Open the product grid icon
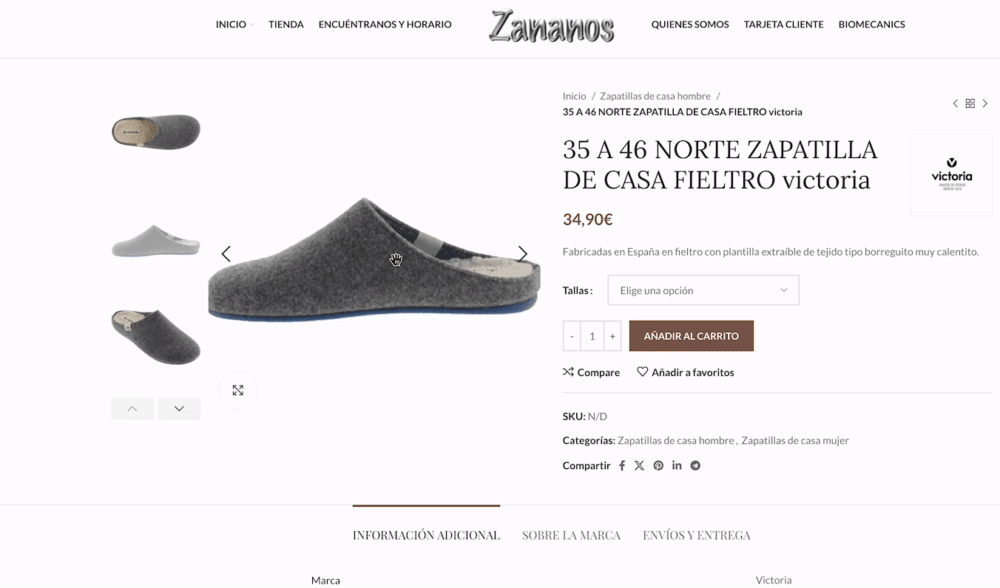 point(970,103)
